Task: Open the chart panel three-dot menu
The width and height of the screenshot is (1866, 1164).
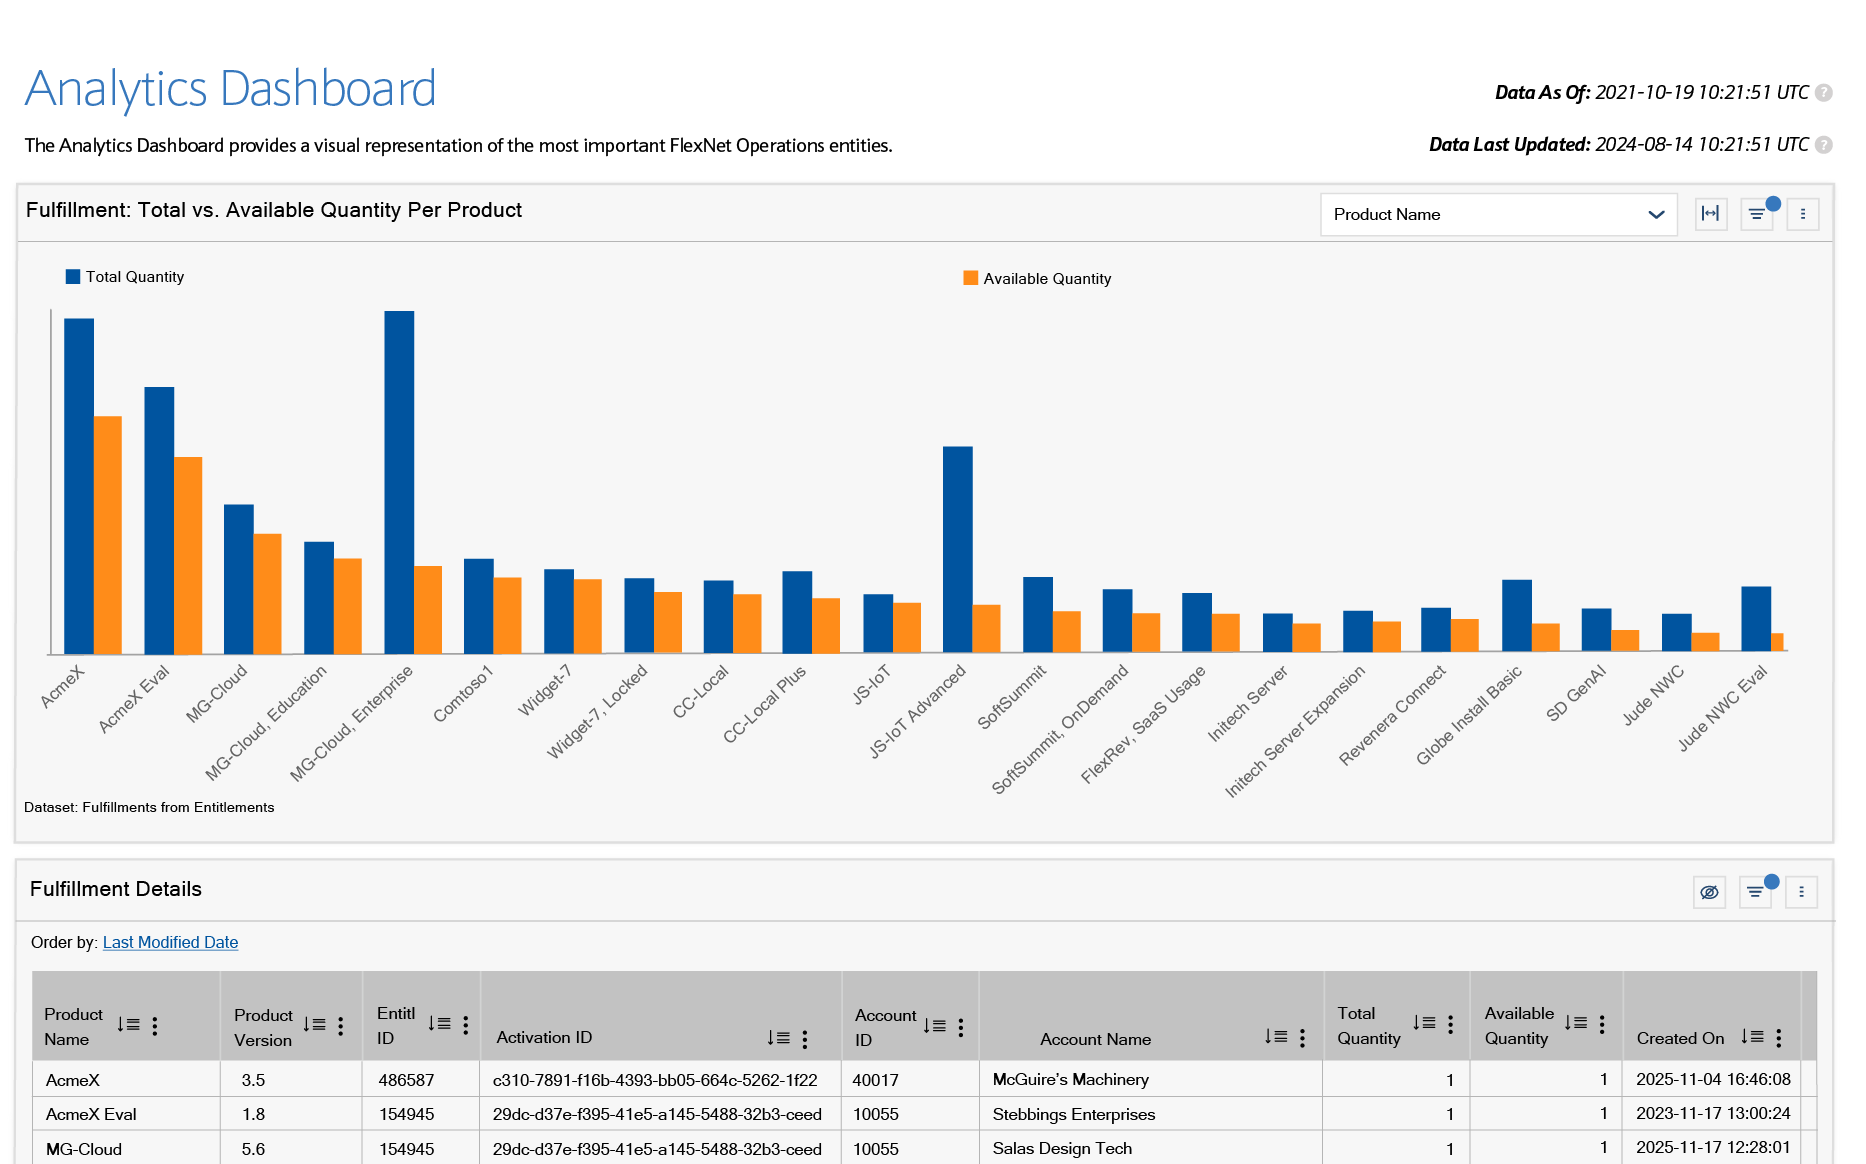Action: pos(1803,214)
